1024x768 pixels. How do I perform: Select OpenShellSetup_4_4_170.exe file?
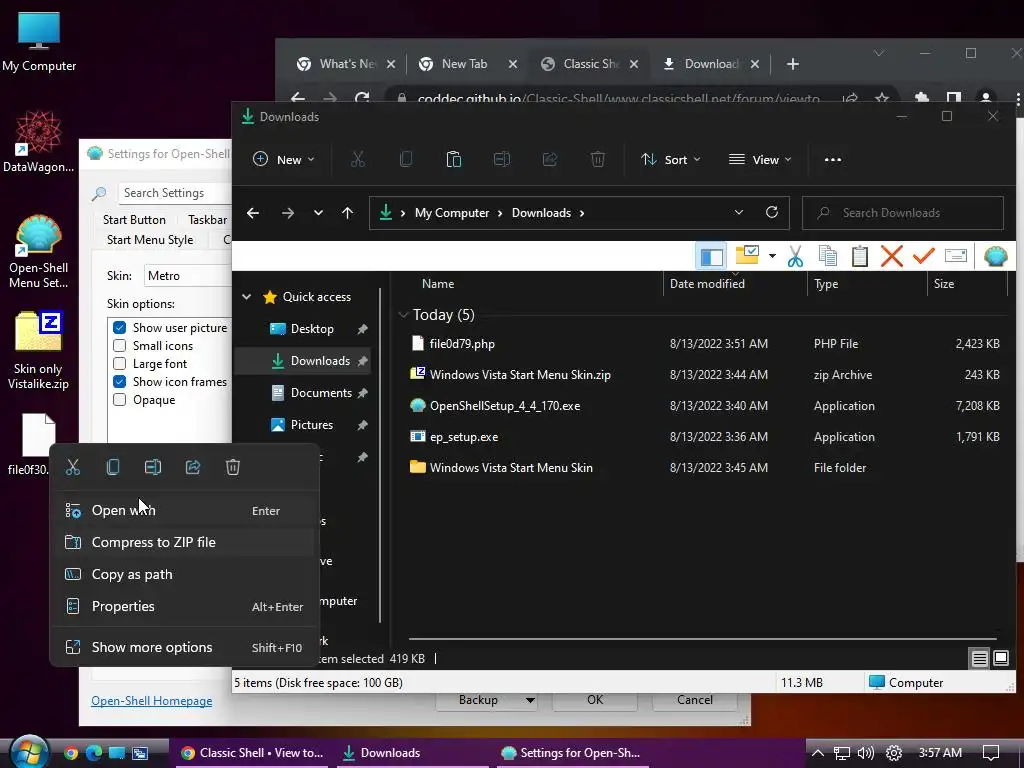[x=505, y=406]
